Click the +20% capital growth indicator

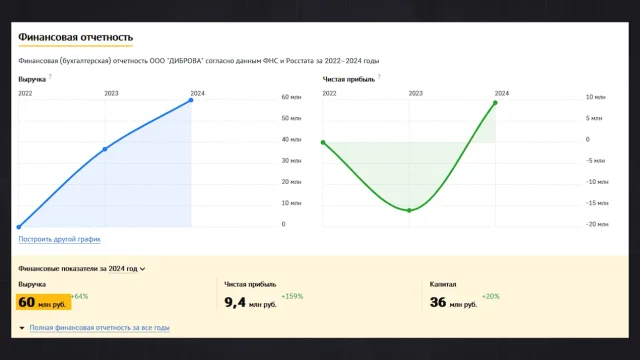491,296
